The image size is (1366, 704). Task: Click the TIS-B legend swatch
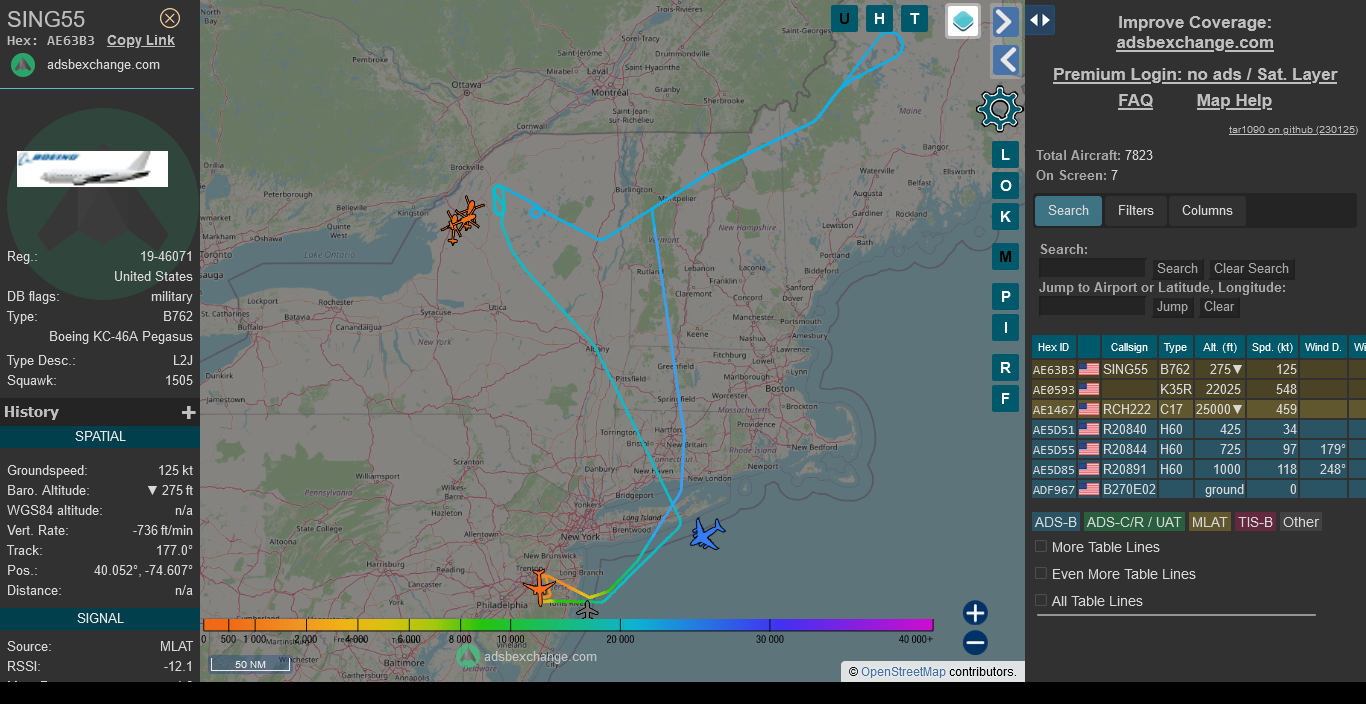pos(1255,522)
